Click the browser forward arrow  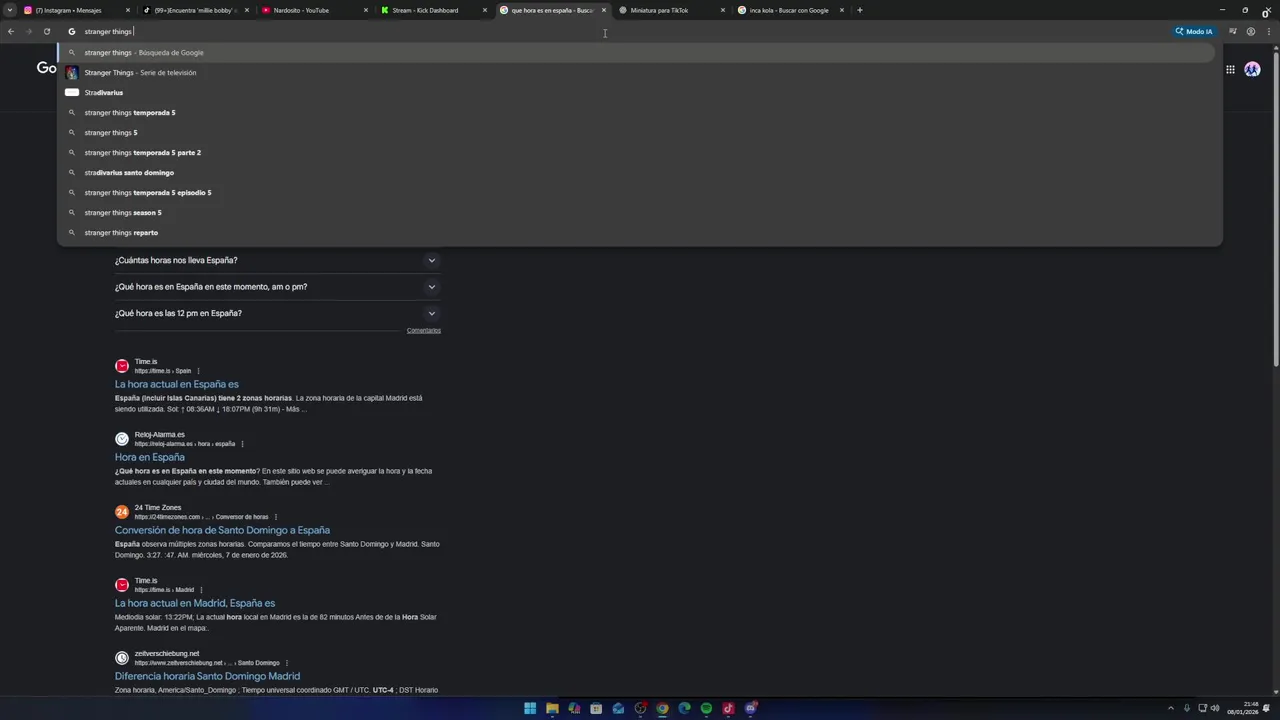pyautogui.click(x=28, y=31)
